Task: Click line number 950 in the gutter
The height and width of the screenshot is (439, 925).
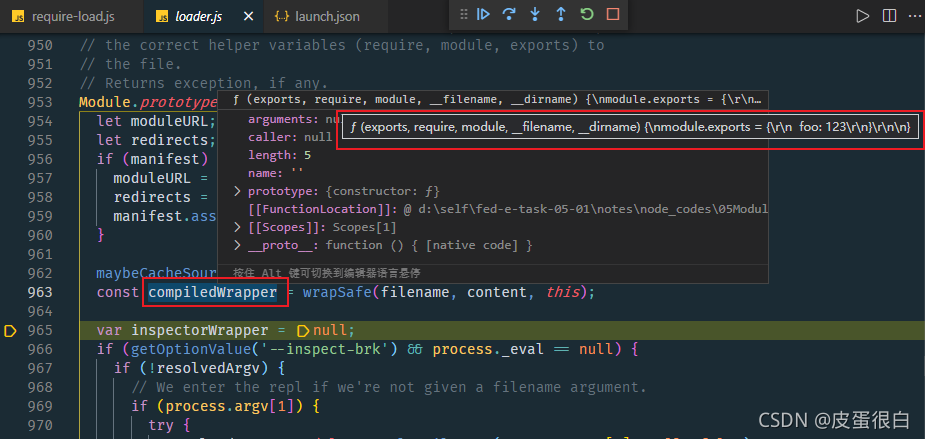Action: pyautogui.click(x=40, y=45)
